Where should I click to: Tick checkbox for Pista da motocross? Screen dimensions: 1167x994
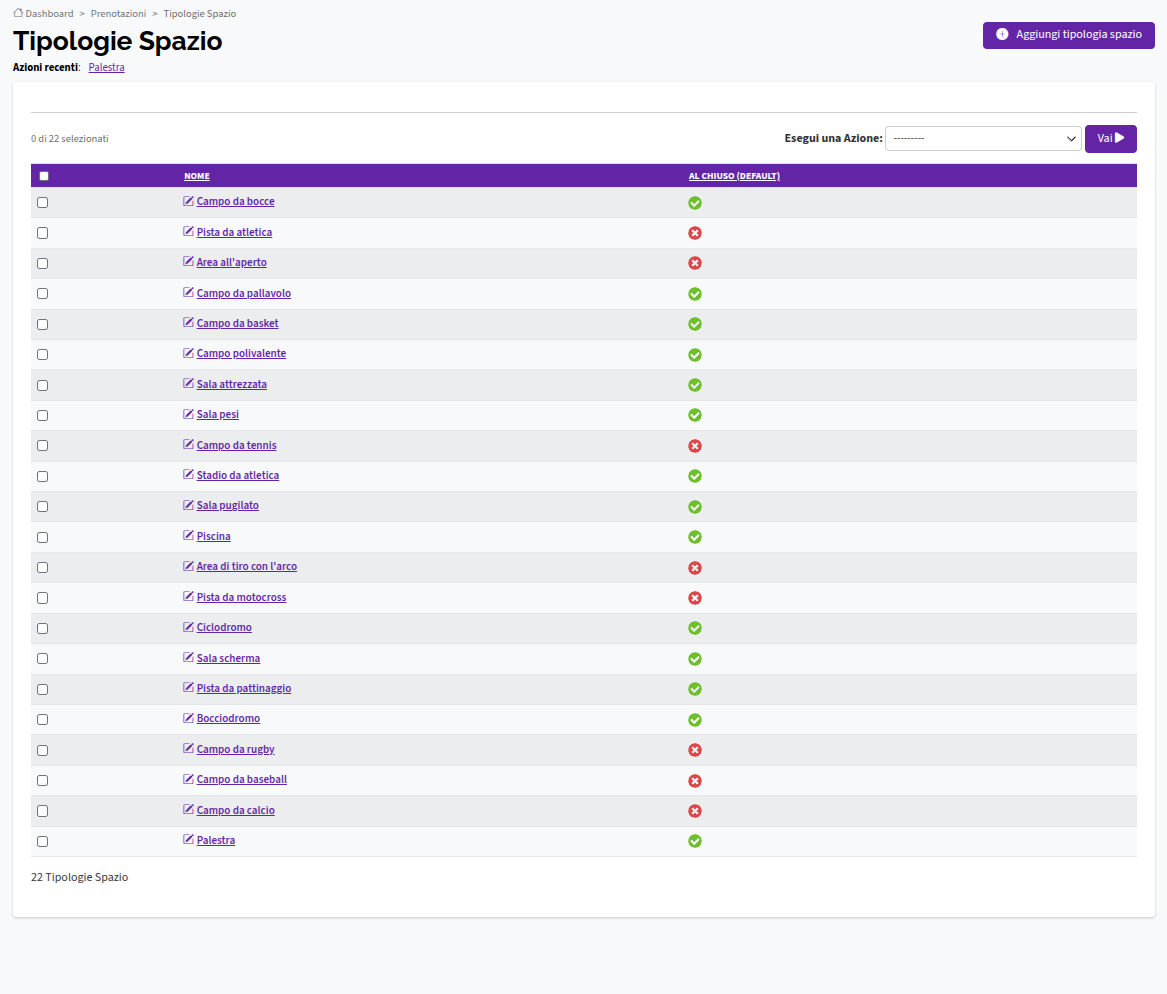coord(42,598)
